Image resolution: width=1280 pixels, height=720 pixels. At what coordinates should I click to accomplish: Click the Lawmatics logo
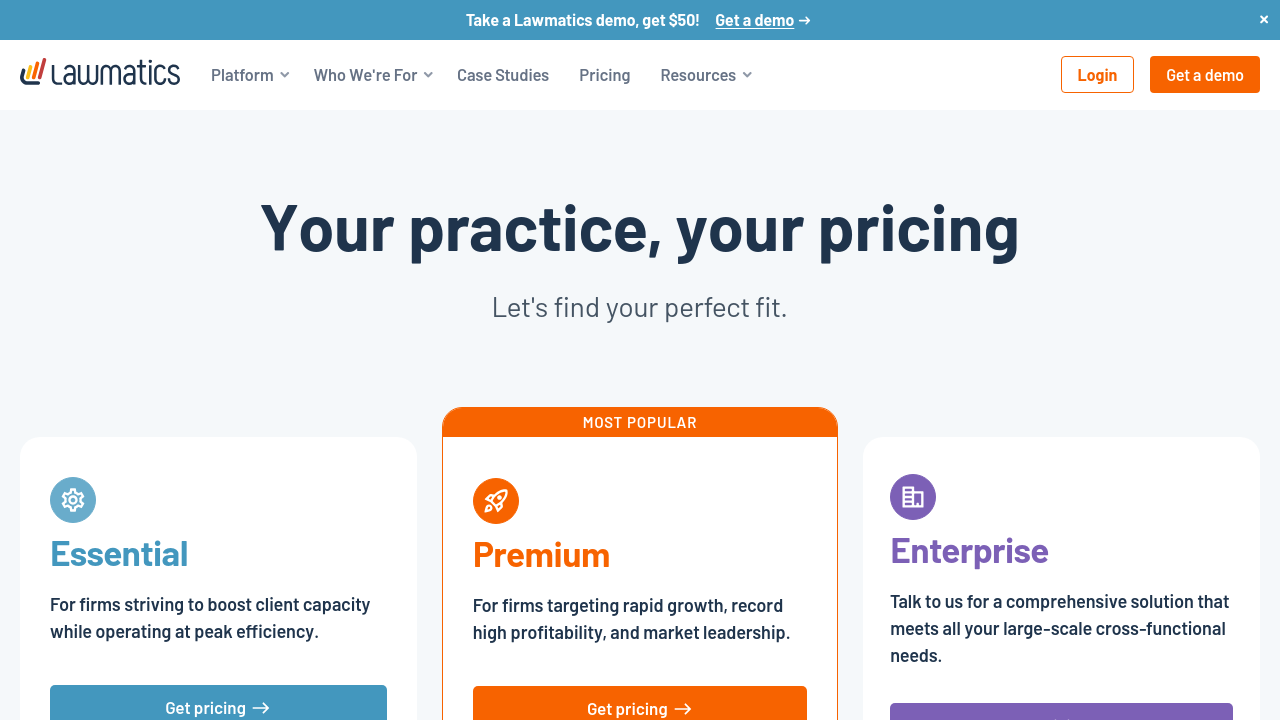point(100,73)
